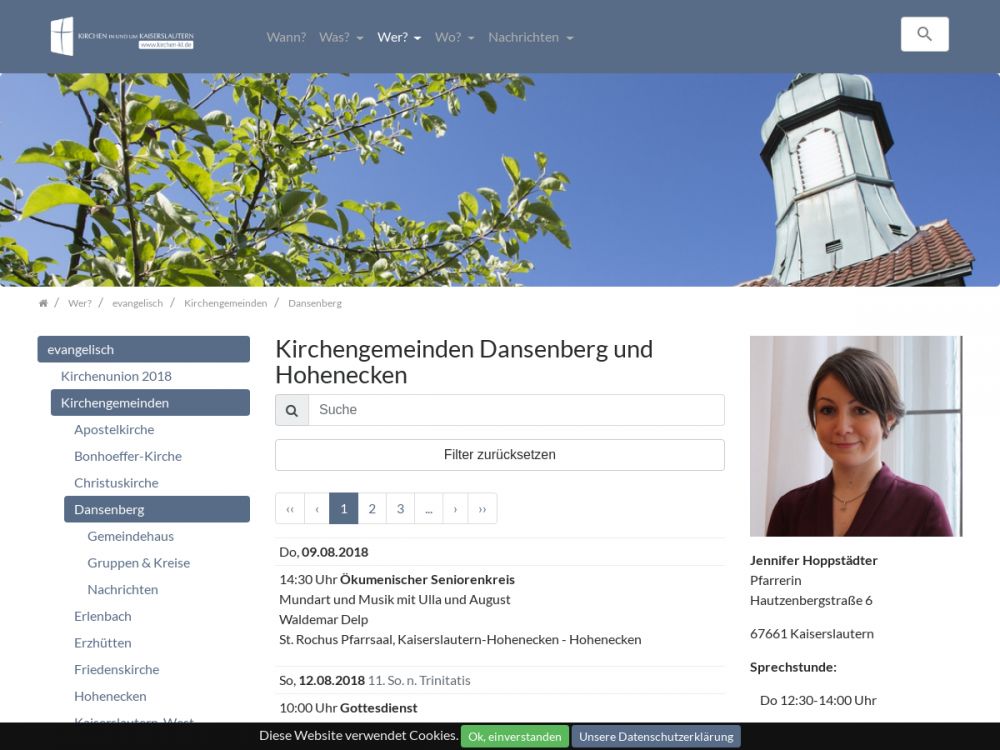Go to first page with double-left arrow
This screenshot has width=1000, height=750.
[290, 509]
